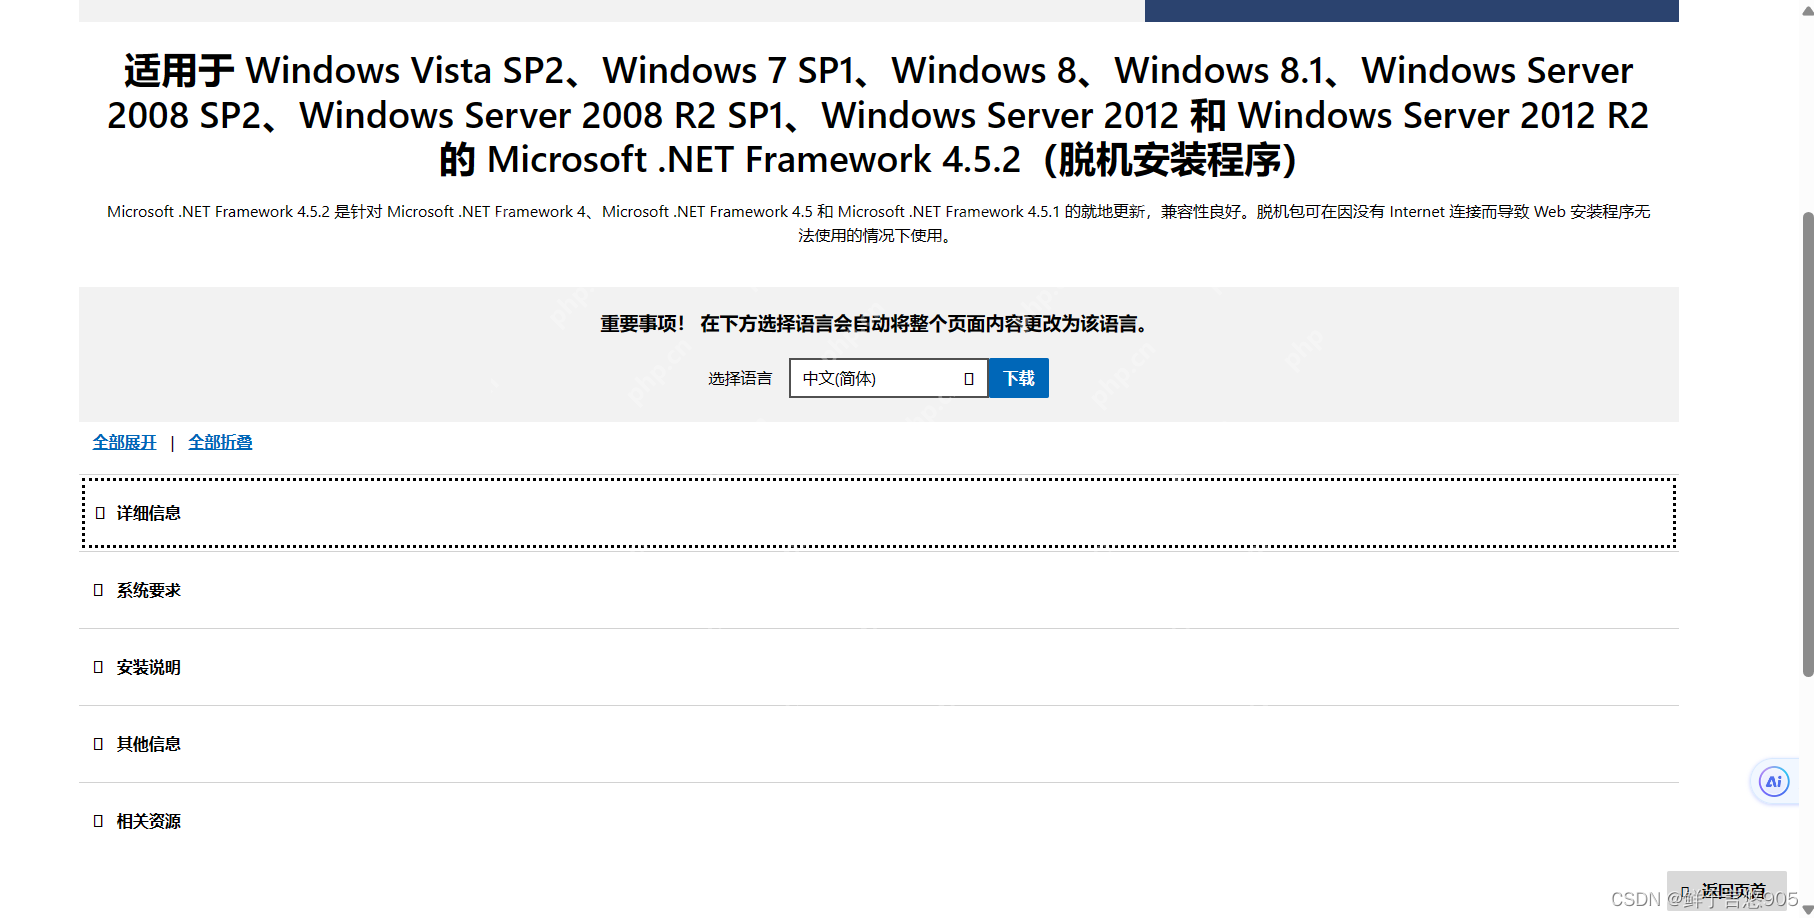Click the vertical scrollbar thumb
The height and width of the screenshot is (918, 1814).
click(1807, 440)
